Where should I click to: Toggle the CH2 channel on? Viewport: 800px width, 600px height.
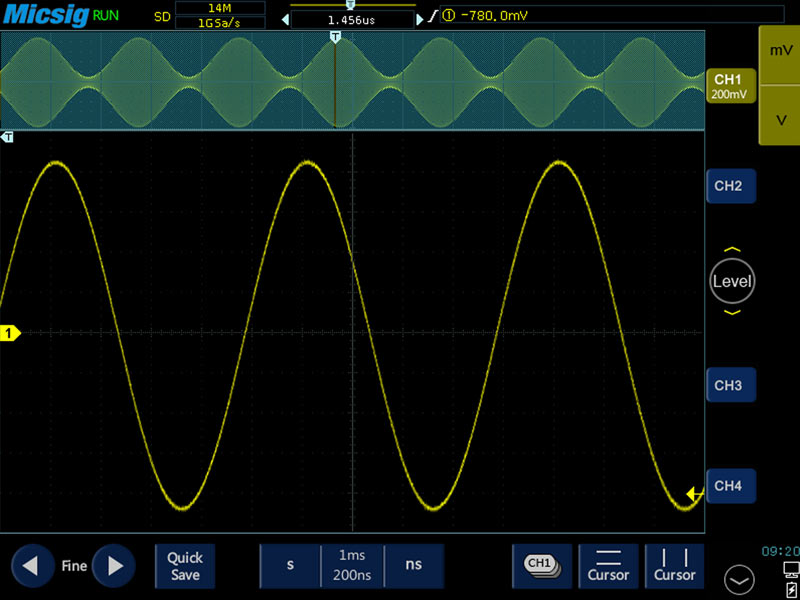point(730,186)
